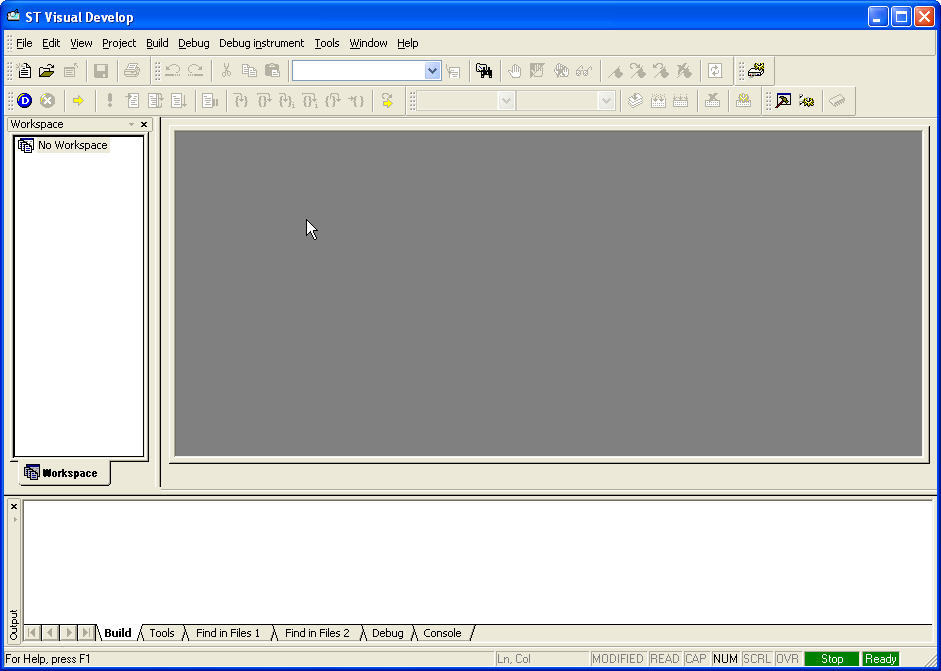
Task: Open the find text combo box dropdown arrow
Action: [432, 71]
